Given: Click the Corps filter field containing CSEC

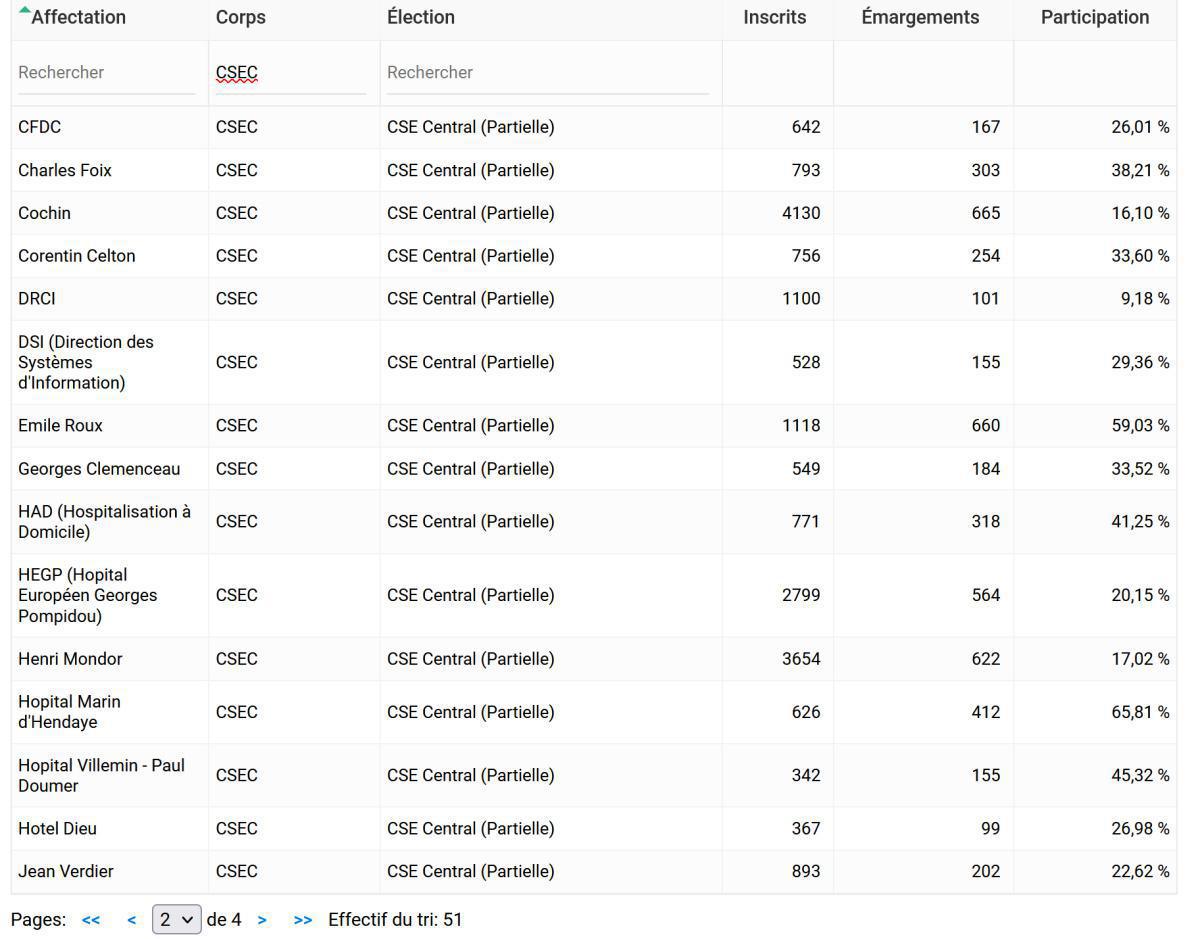Looking at the screenshot, I should click(x=290, y=73).
